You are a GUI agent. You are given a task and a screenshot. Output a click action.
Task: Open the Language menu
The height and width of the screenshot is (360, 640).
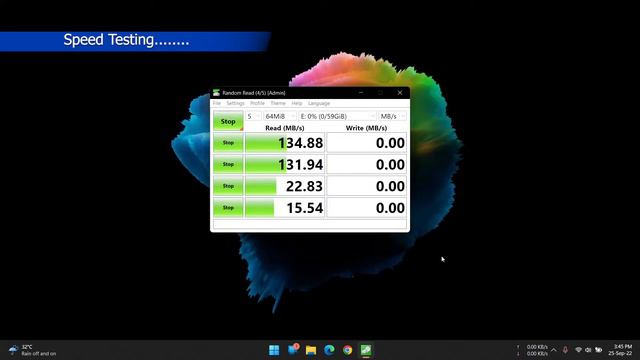coord(319,103)
